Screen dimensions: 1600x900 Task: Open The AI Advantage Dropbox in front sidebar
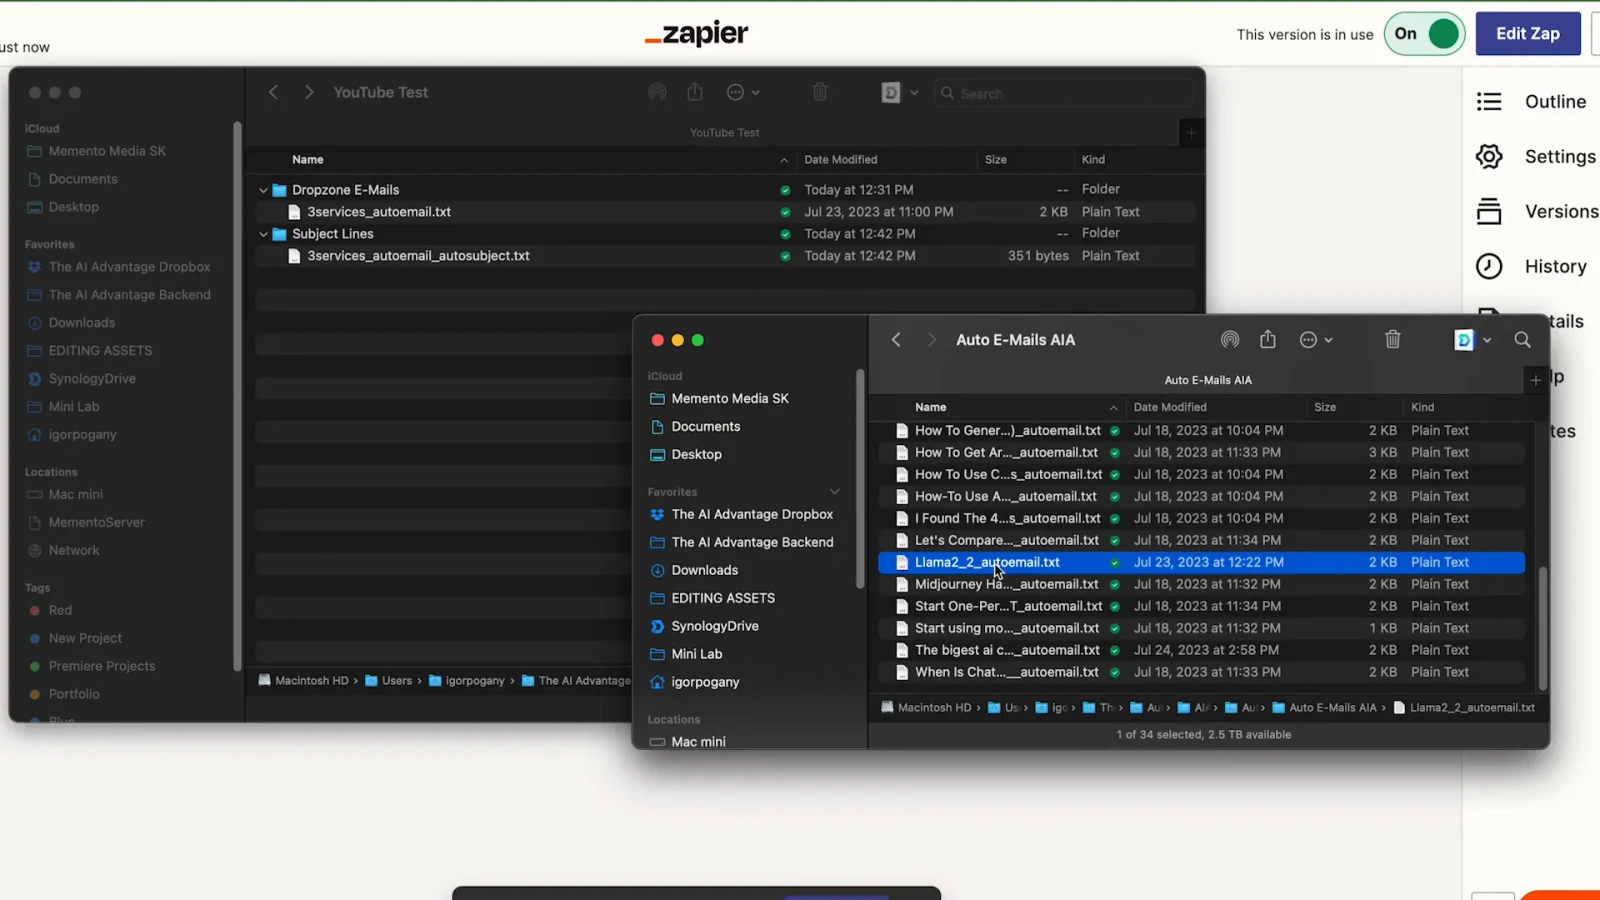point(751,514)
